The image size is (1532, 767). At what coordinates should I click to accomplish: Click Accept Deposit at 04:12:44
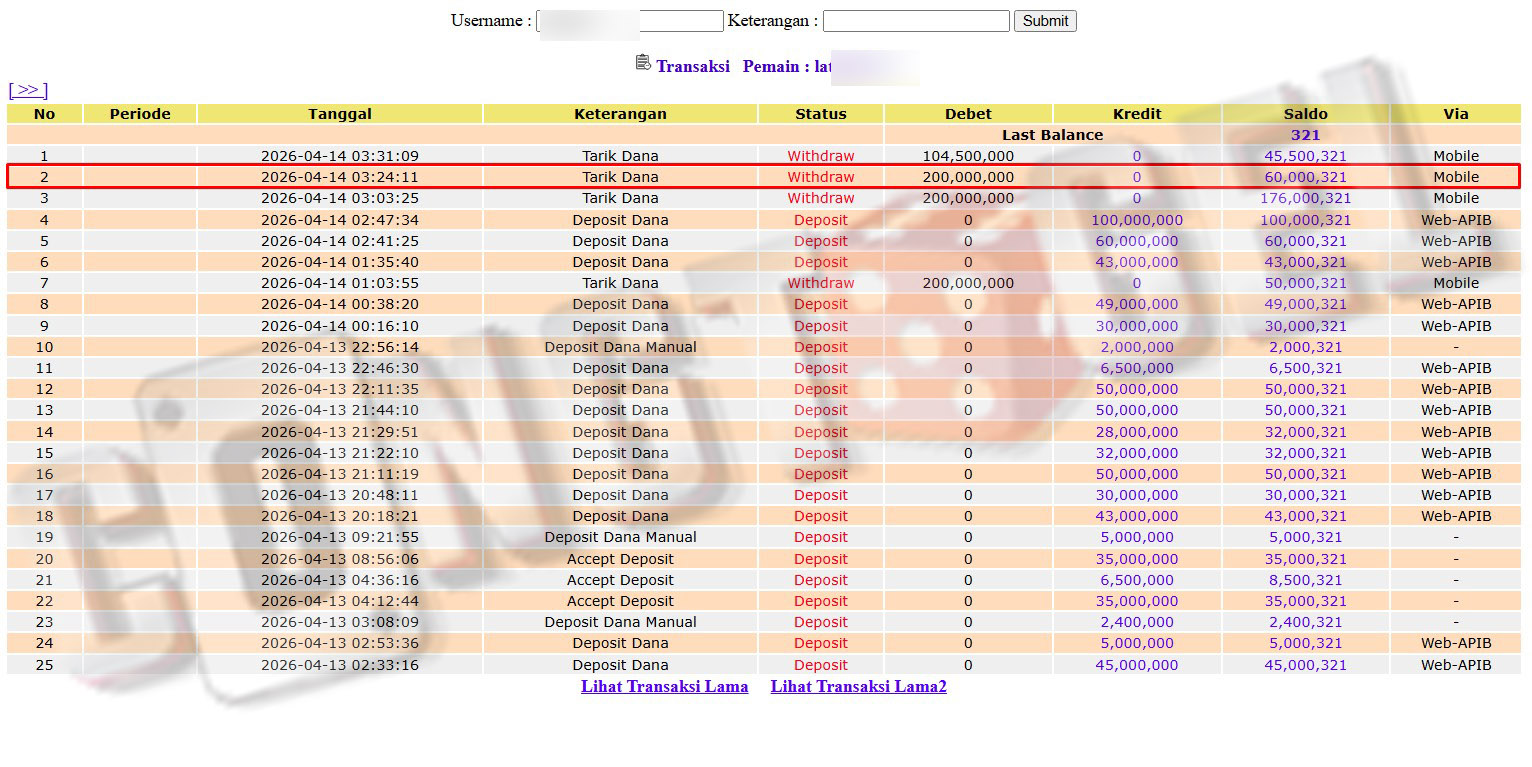(x=620, y=601)
